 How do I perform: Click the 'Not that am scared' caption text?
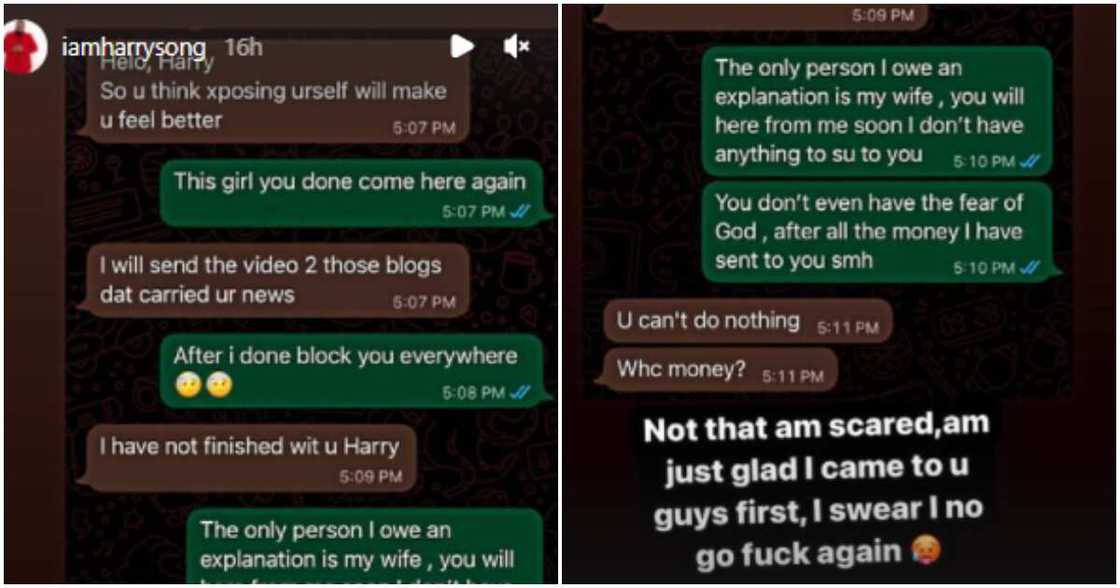coord(816,491)
